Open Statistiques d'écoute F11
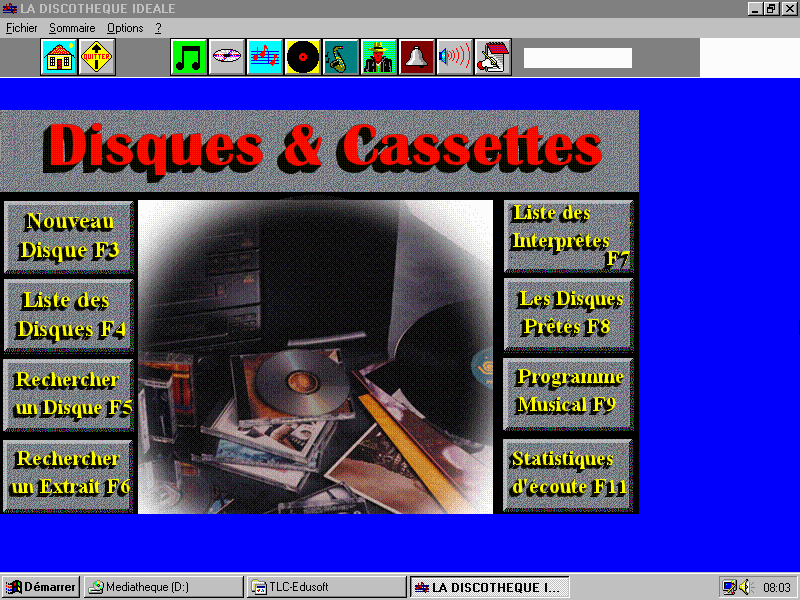Screen dimensions: 800x600 coord(568,474)
